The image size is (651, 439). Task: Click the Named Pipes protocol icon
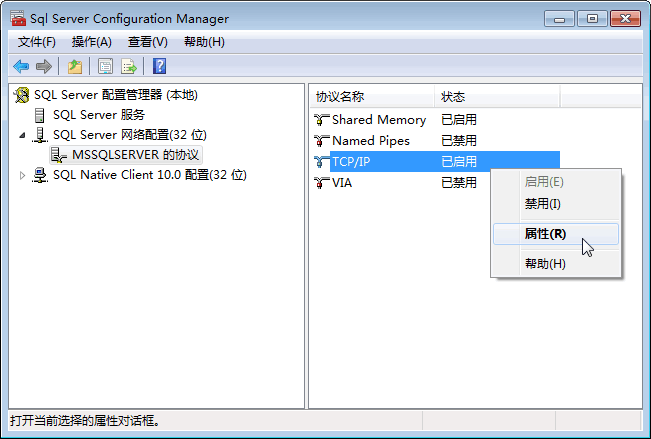[x=321, y=141]
